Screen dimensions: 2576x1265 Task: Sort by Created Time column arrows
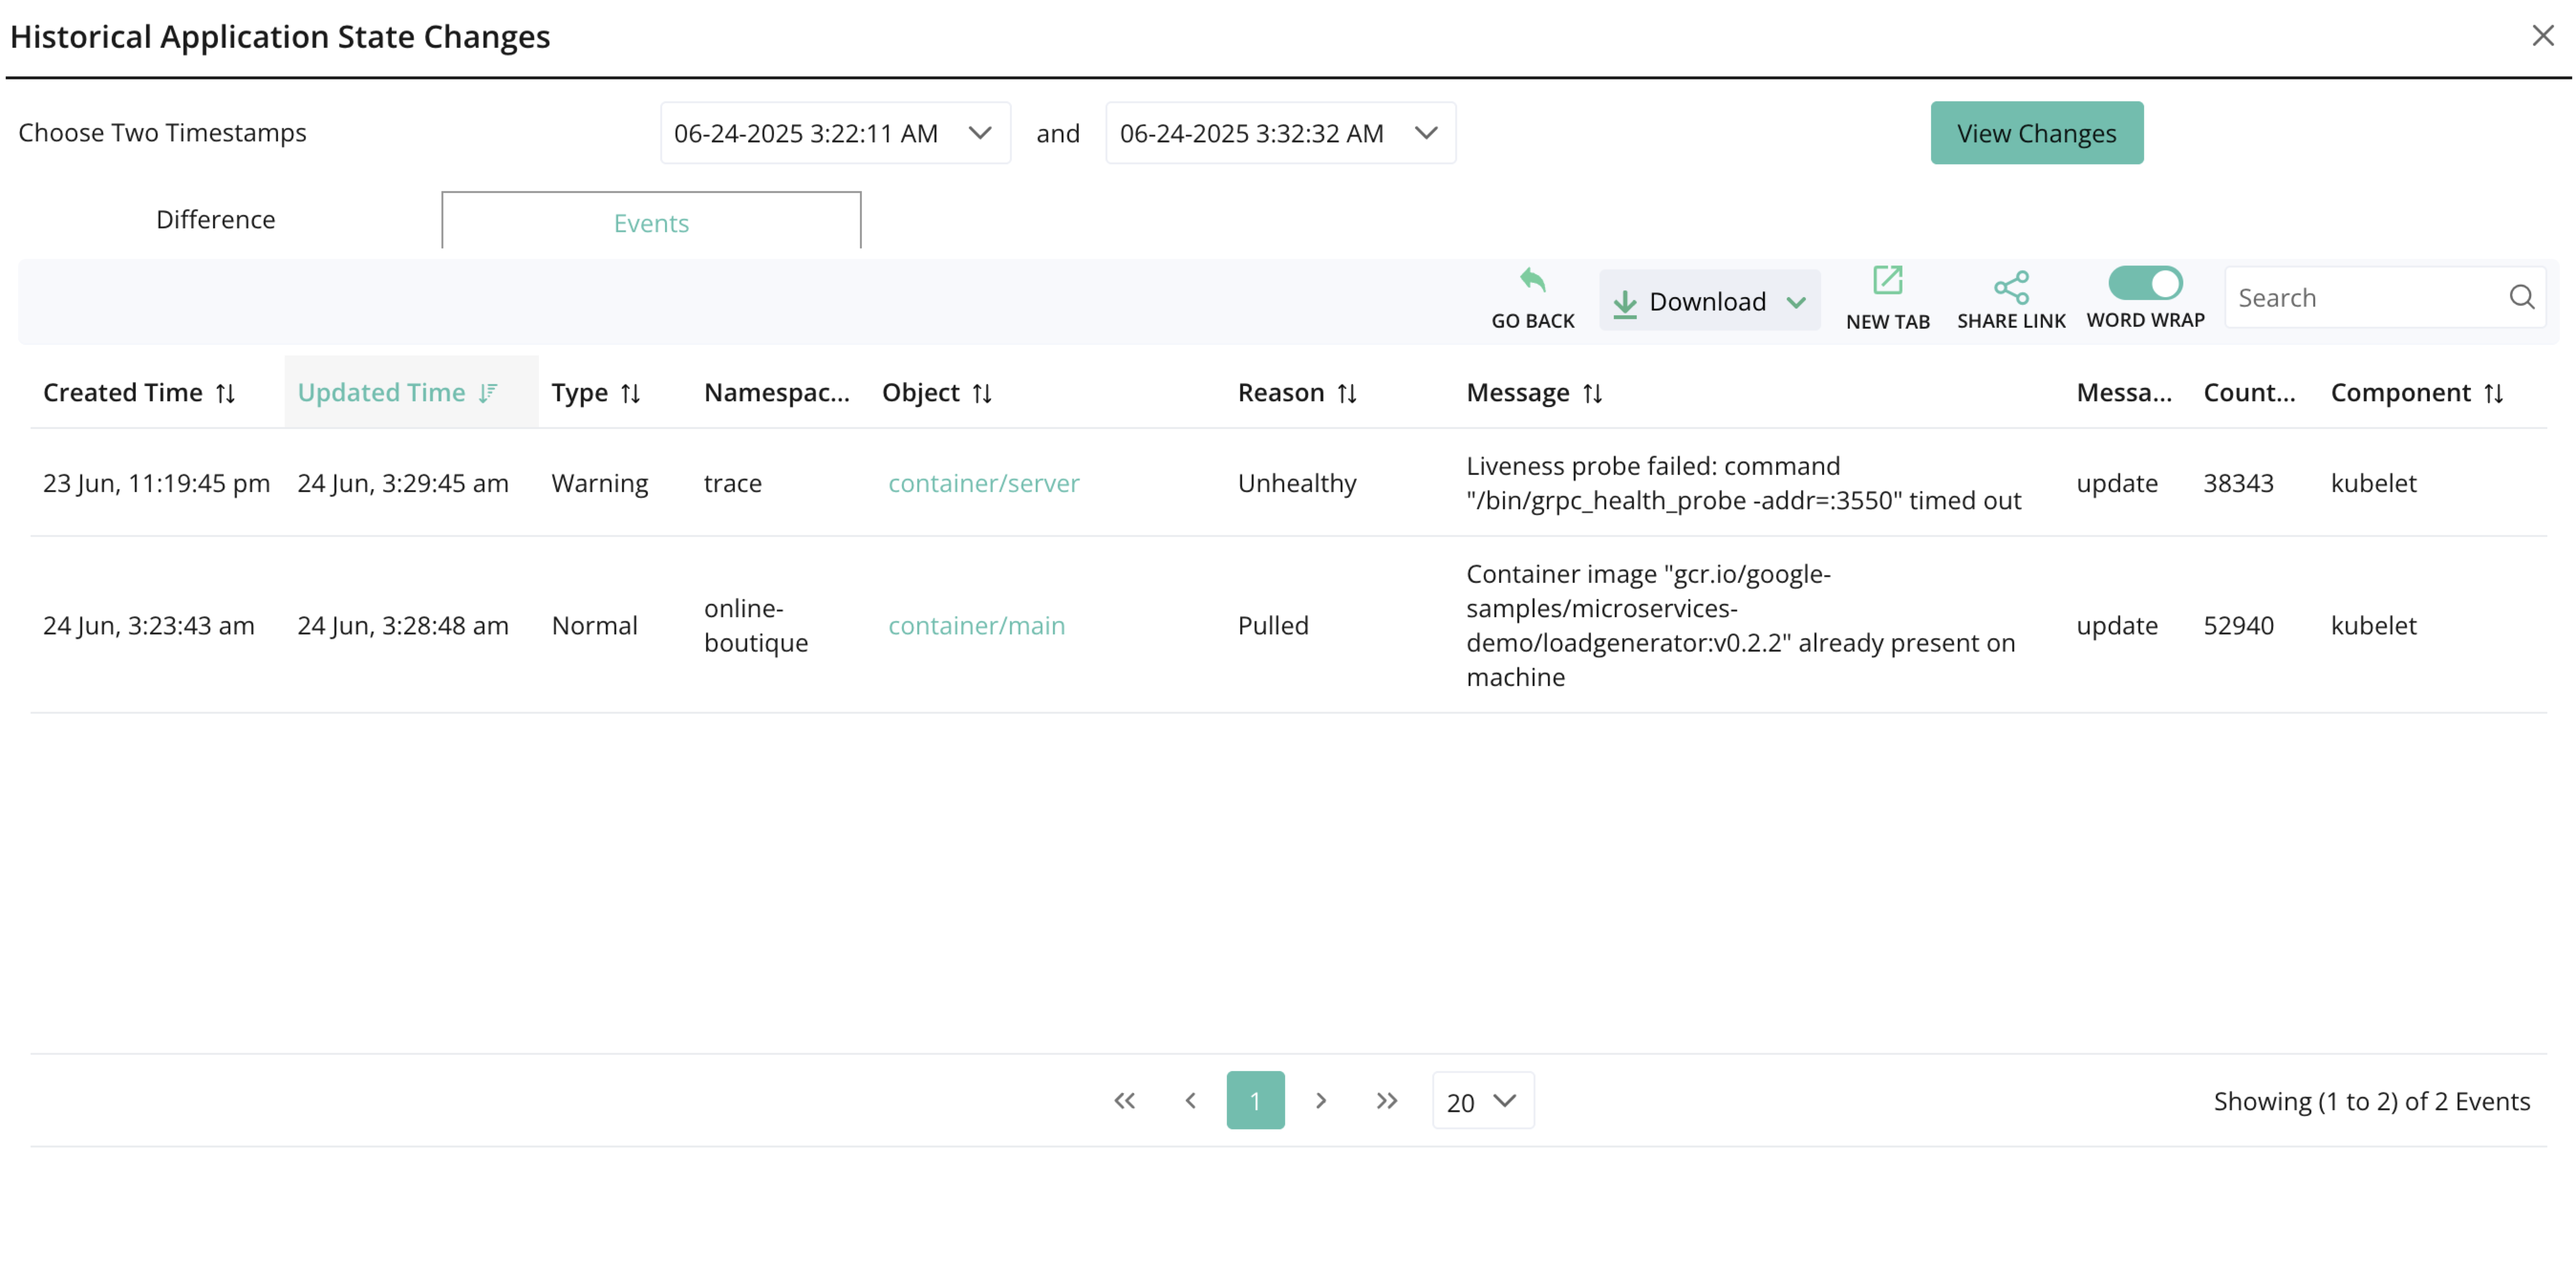[x=226, y=393]
